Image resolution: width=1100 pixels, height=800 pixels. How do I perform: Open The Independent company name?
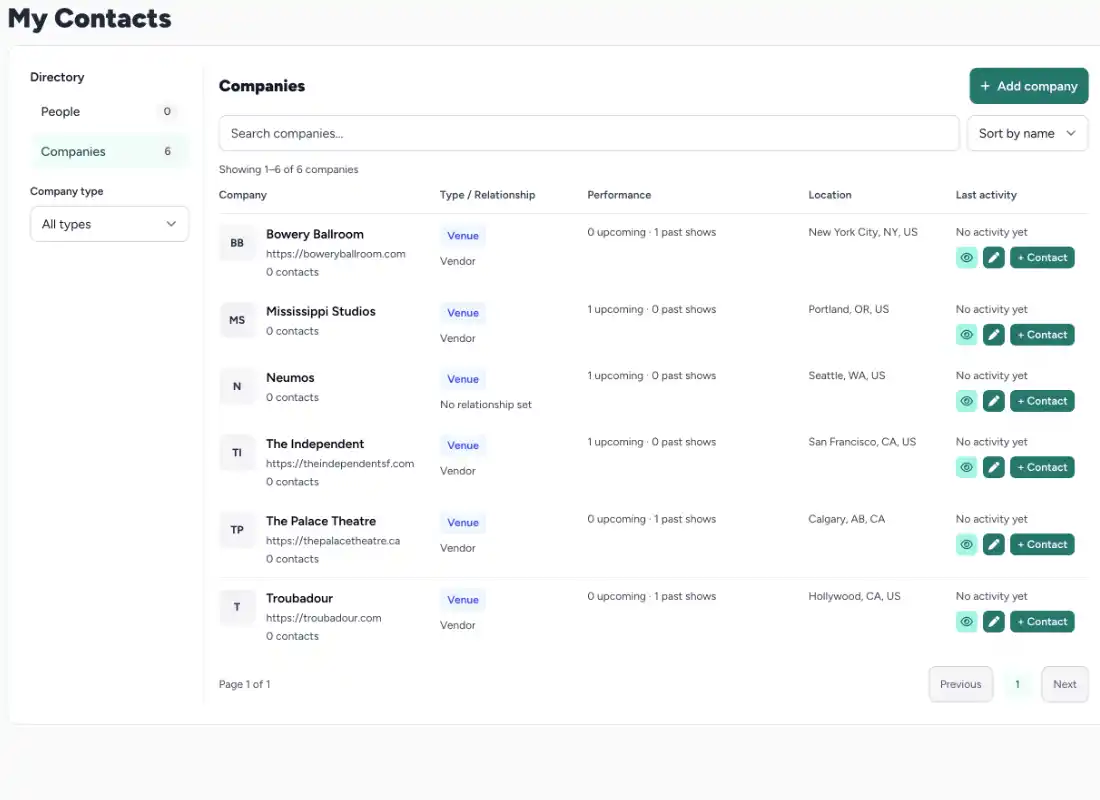pyautogui.click(x=314, y=444)
